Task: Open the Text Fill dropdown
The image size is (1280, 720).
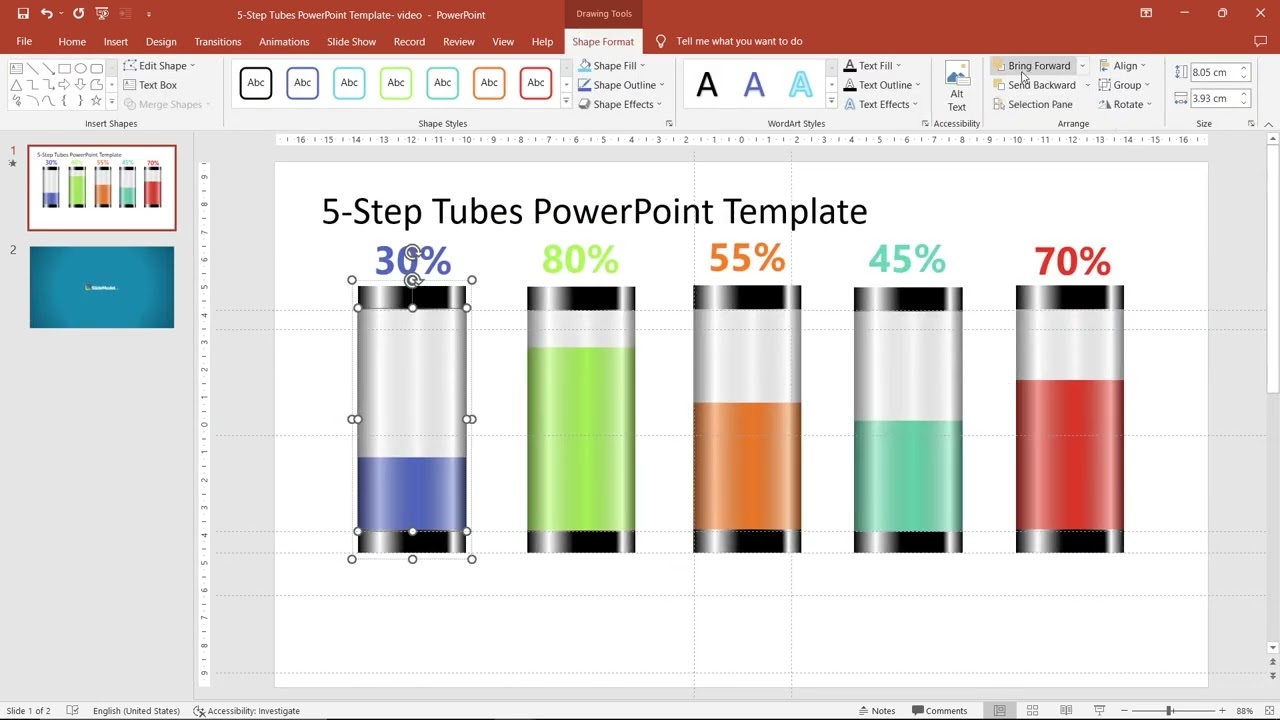Action: (872, 66)
